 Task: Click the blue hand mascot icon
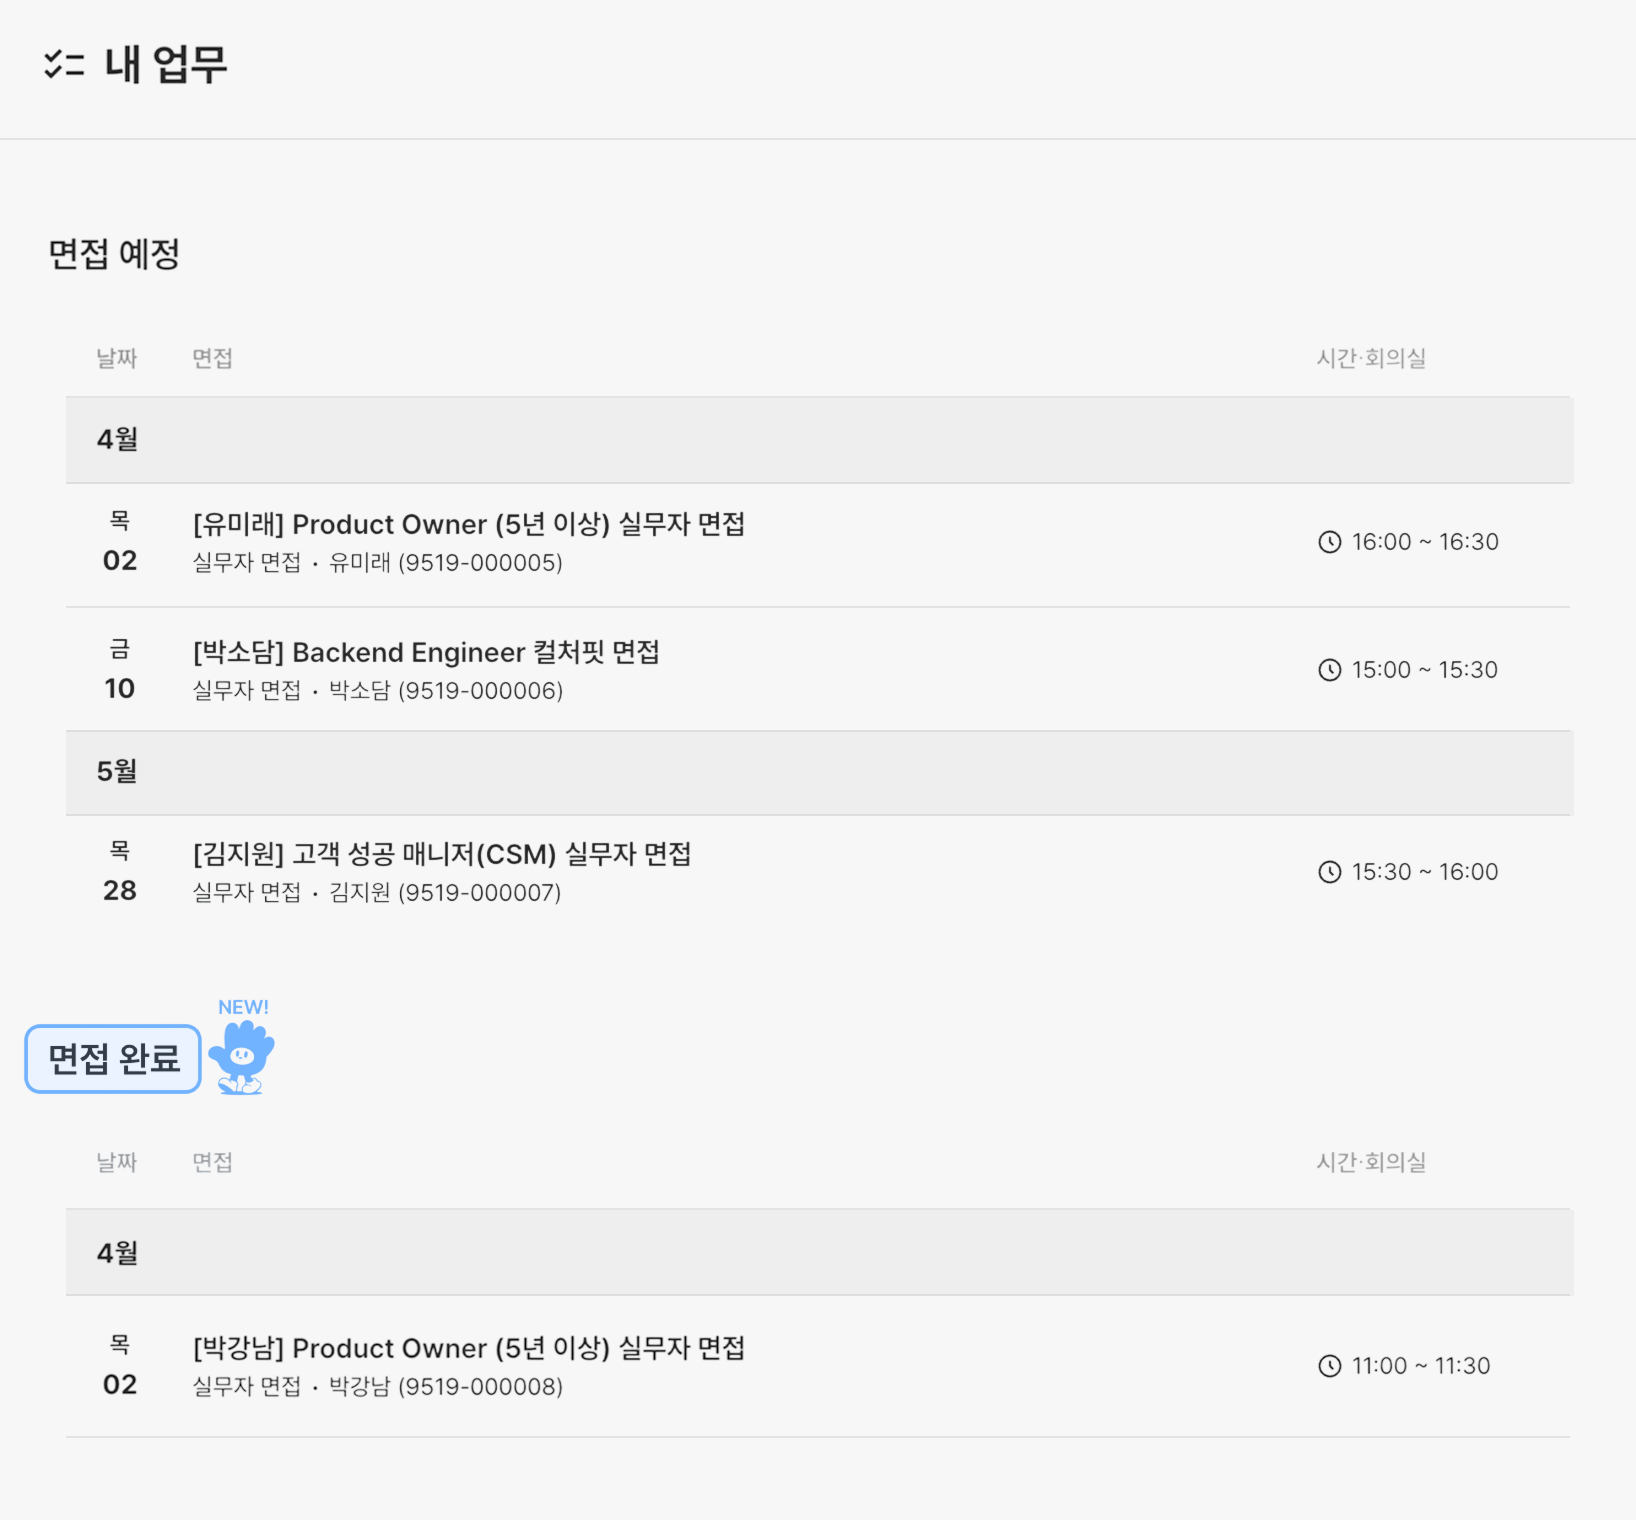241,1058
